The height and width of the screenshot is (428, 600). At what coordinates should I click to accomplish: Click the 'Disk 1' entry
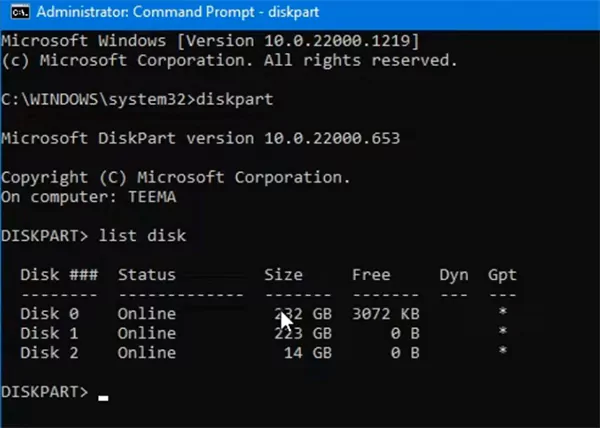coord(50,333)
